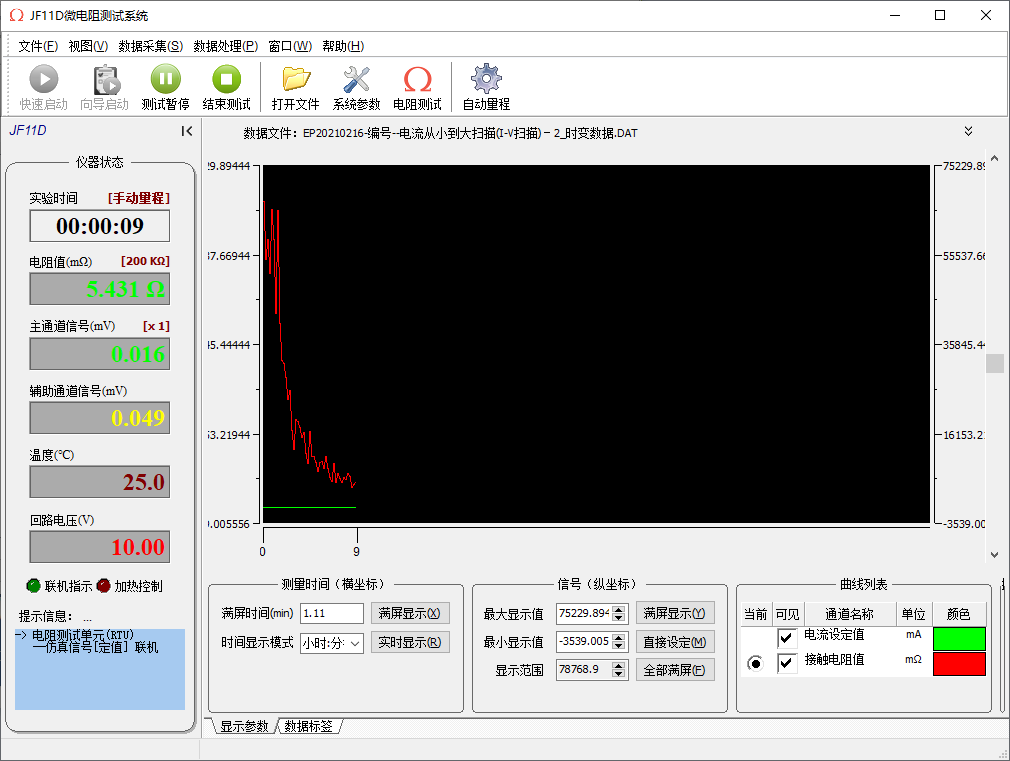
Task: Click the 25.0 temperature readout
Action: coord(100,482)
